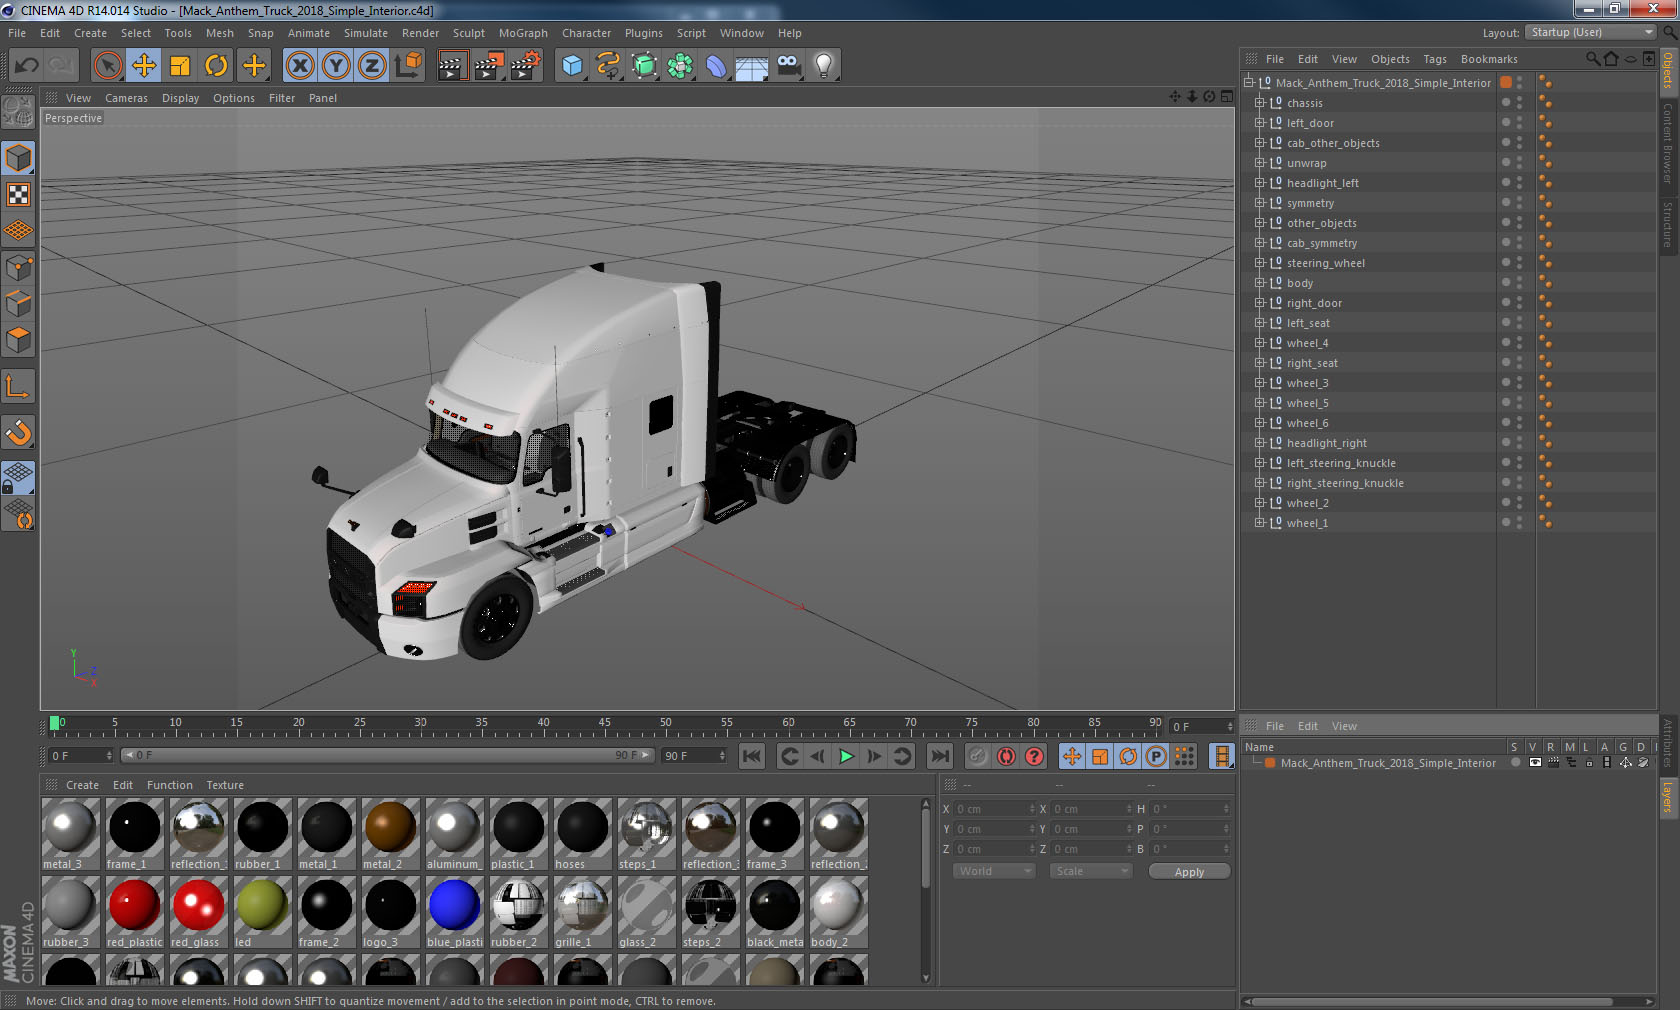
Task: Click the Undo arrow icon
Action: [x=26, y=66]
